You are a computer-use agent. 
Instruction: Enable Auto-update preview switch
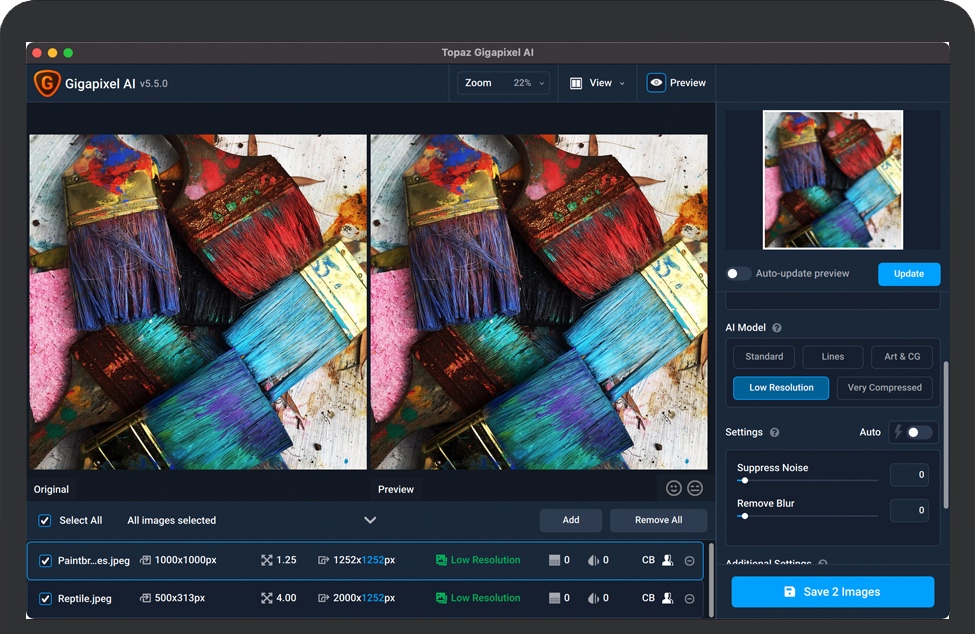pos(739,273)
